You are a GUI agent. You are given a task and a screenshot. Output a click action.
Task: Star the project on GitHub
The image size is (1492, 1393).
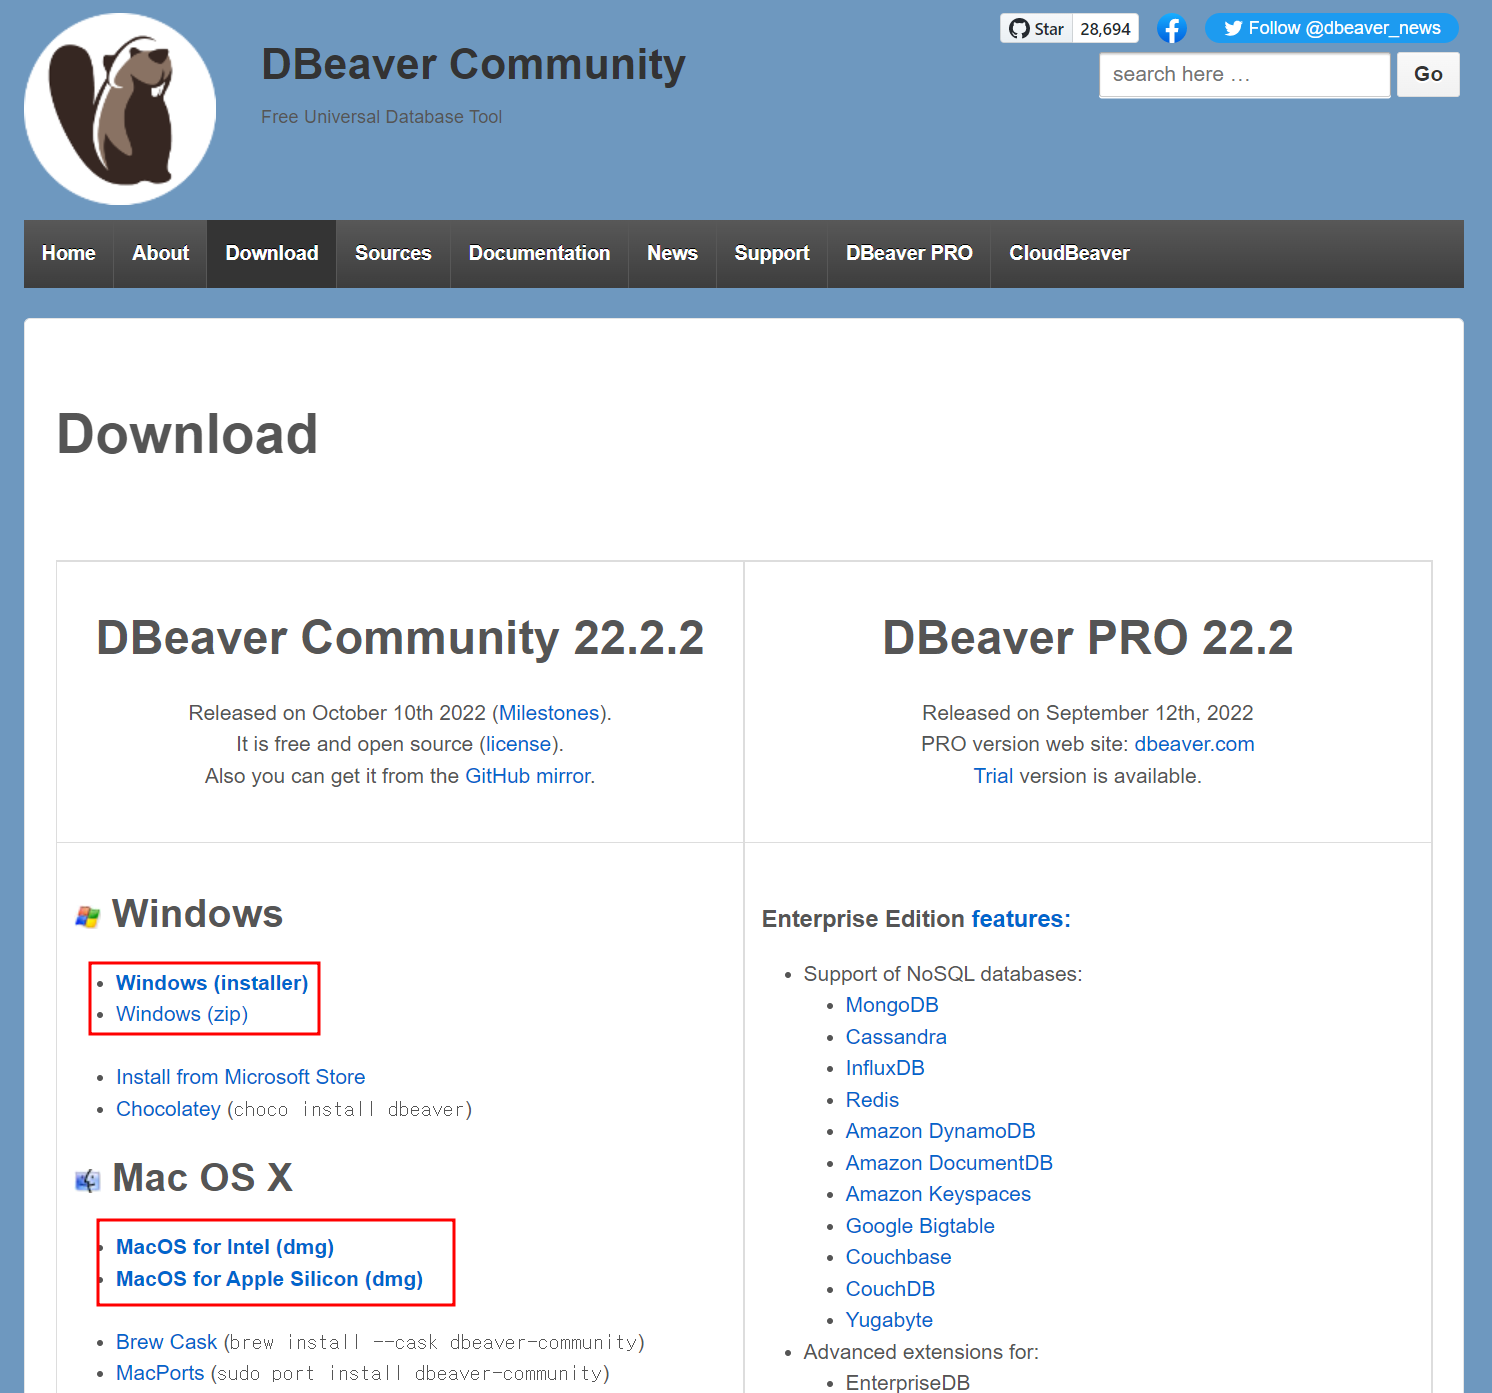point(1036,28)
